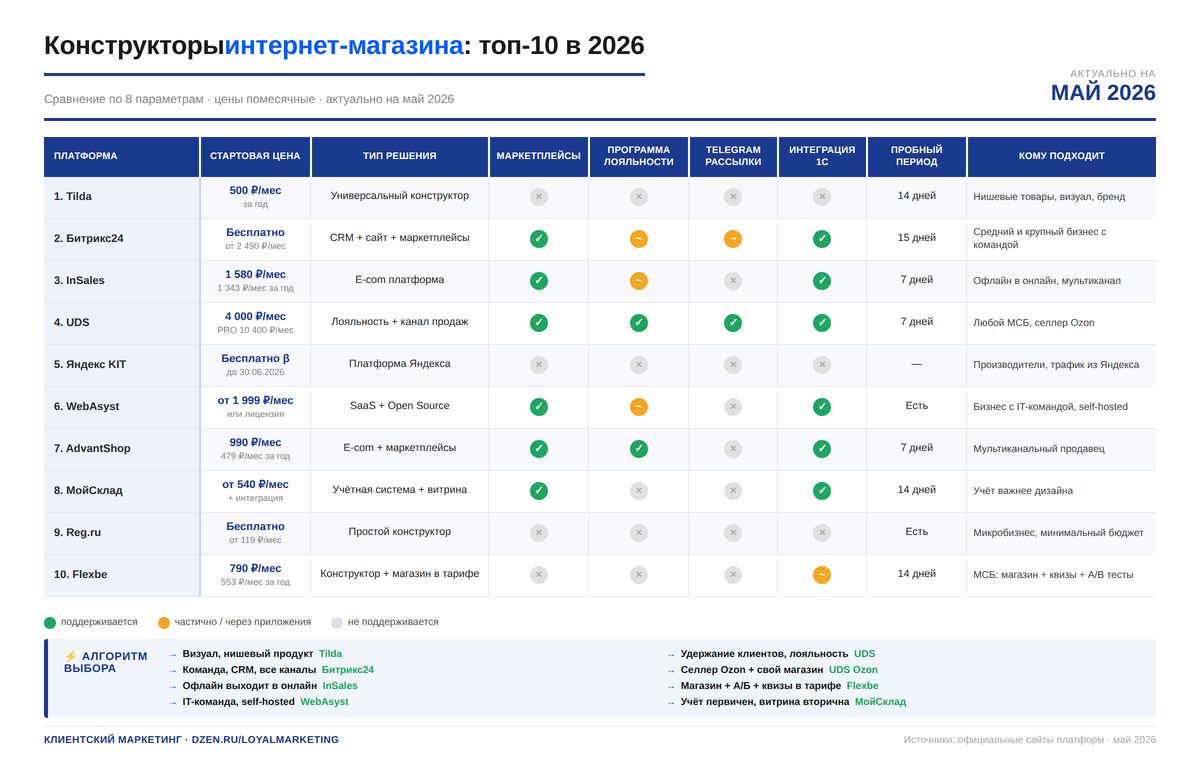Click the 'Telegram рассылки' column header
The height and width of the screenshot is (760, 1200).
pos(733,157)
